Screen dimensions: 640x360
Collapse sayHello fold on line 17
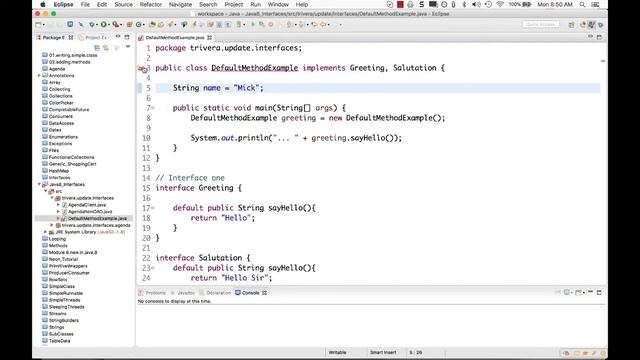(x=153, y=208)
